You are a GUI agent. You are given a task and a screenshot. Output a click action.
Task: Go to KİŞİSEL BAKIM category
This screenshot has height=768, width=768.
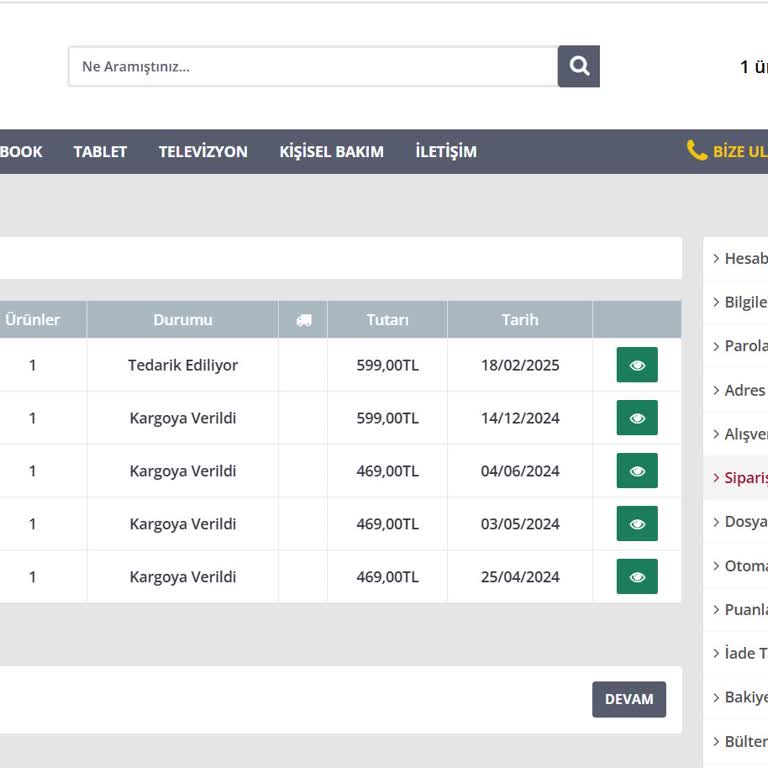331,152
